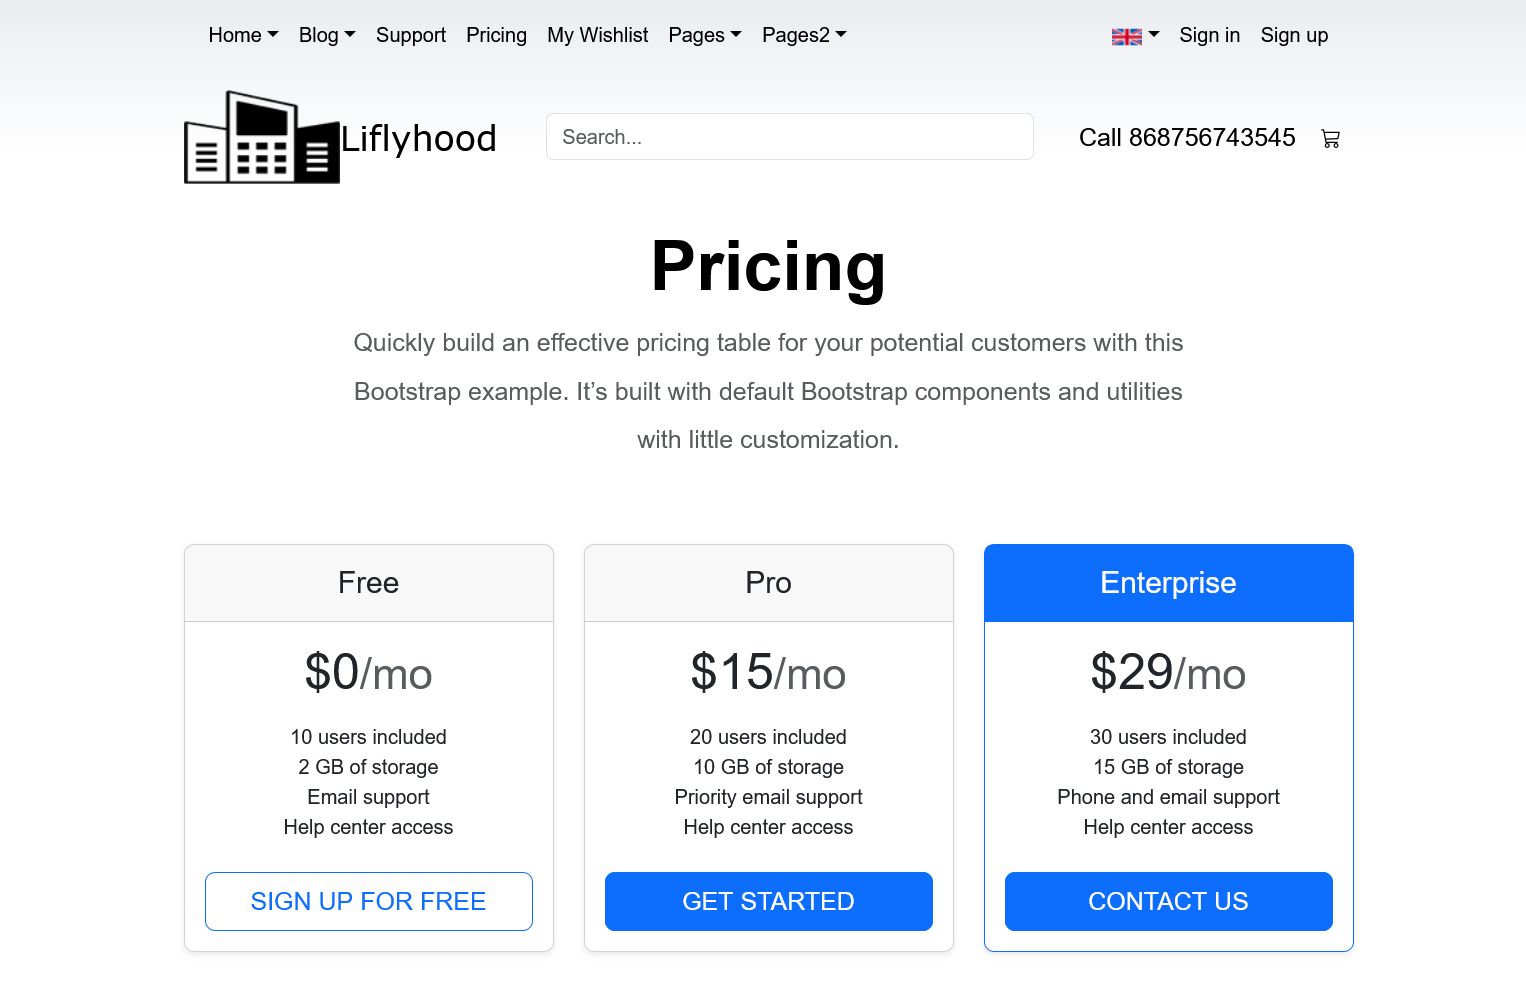The image size is (1526, 1000).
Task: Click the Liflyhood building logo
Action: [x=262, y=138]
